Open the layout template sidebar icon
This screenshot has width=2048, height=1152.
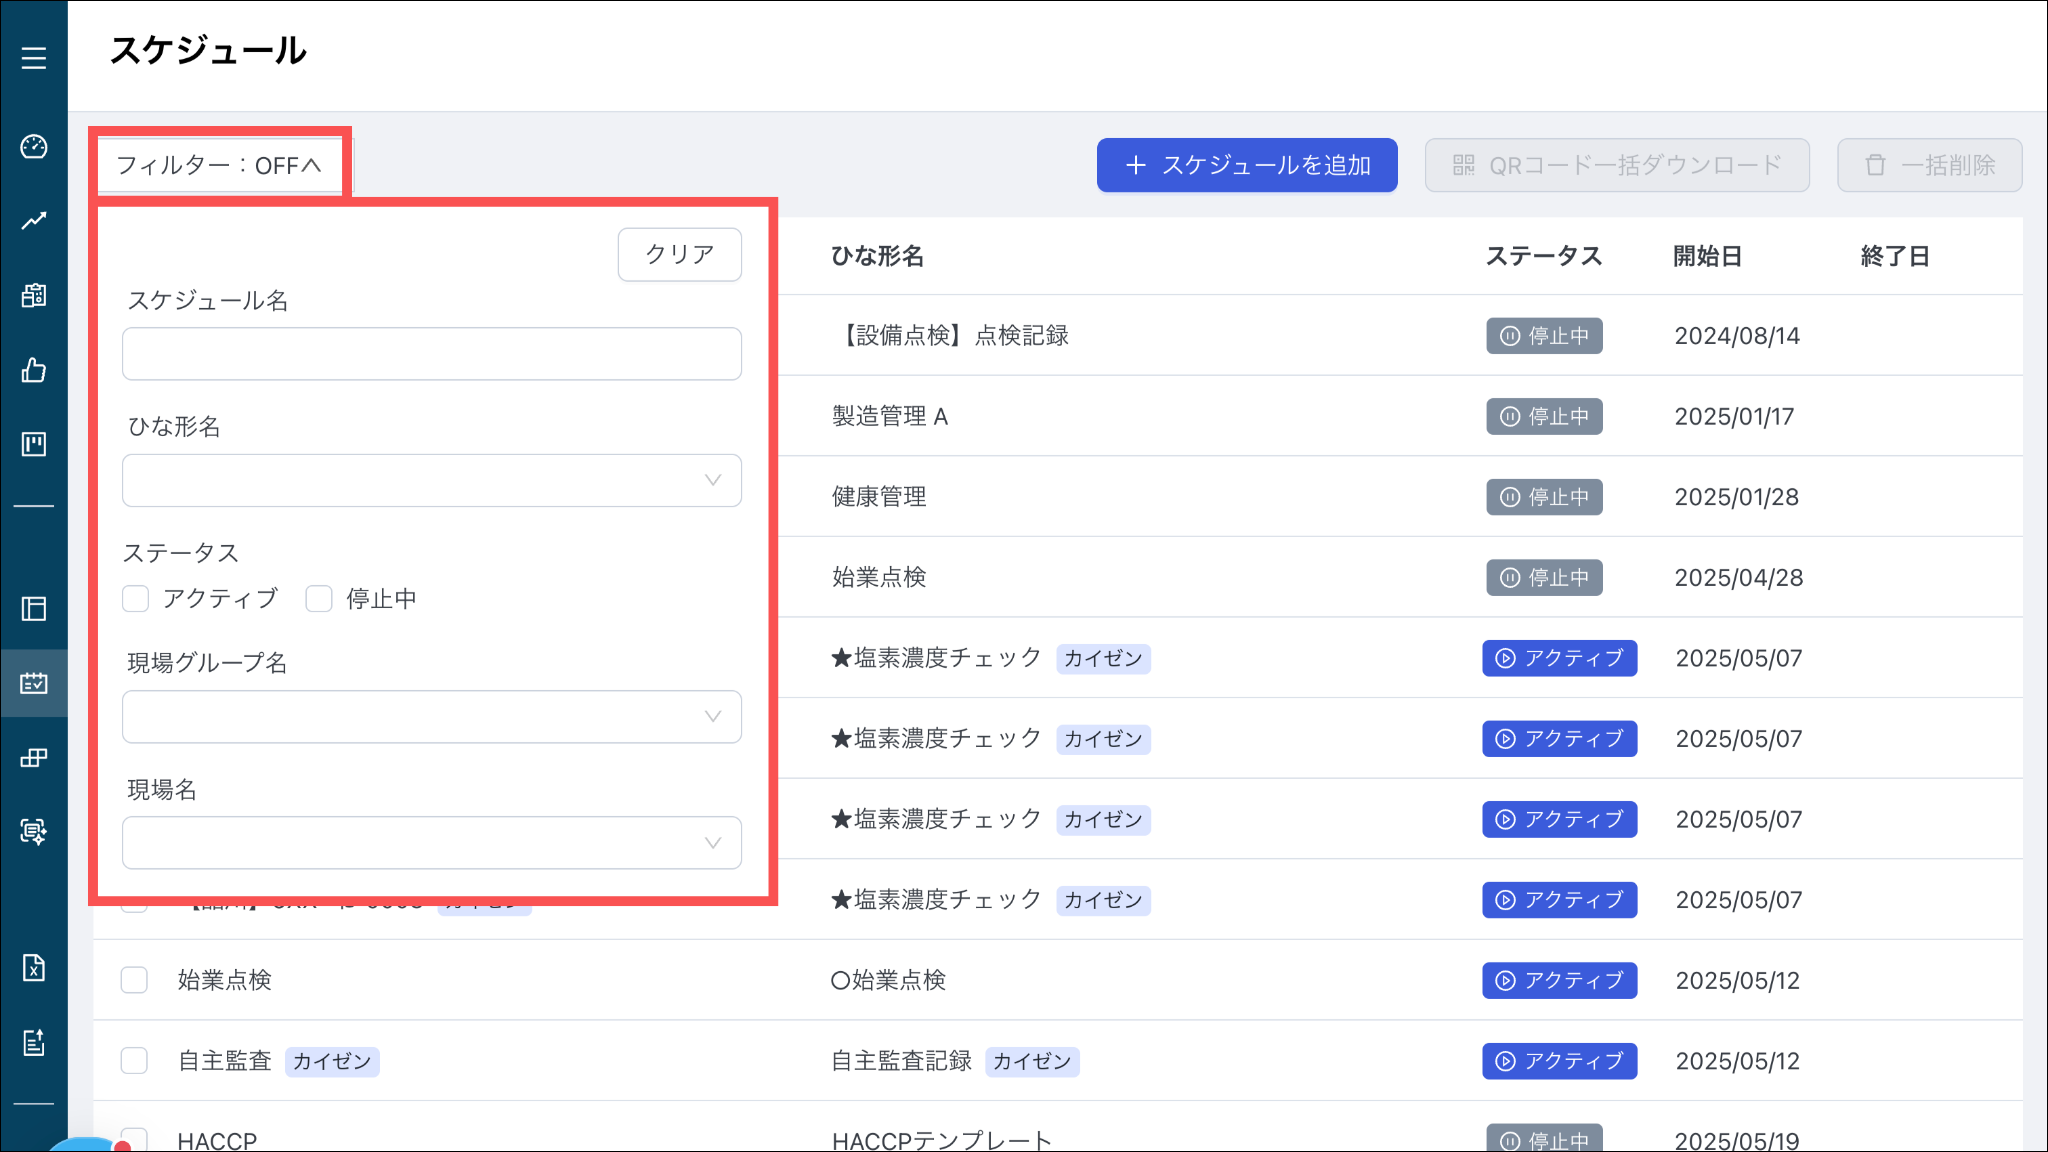34,609
